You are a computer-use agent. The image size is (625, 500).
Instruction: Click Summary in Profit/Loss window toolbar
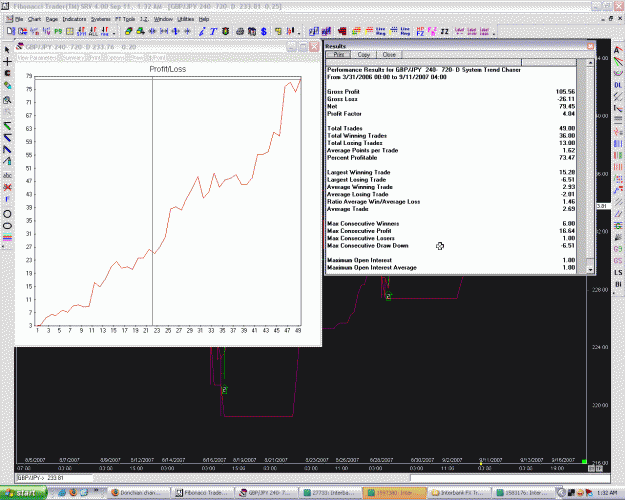[73, 58]
